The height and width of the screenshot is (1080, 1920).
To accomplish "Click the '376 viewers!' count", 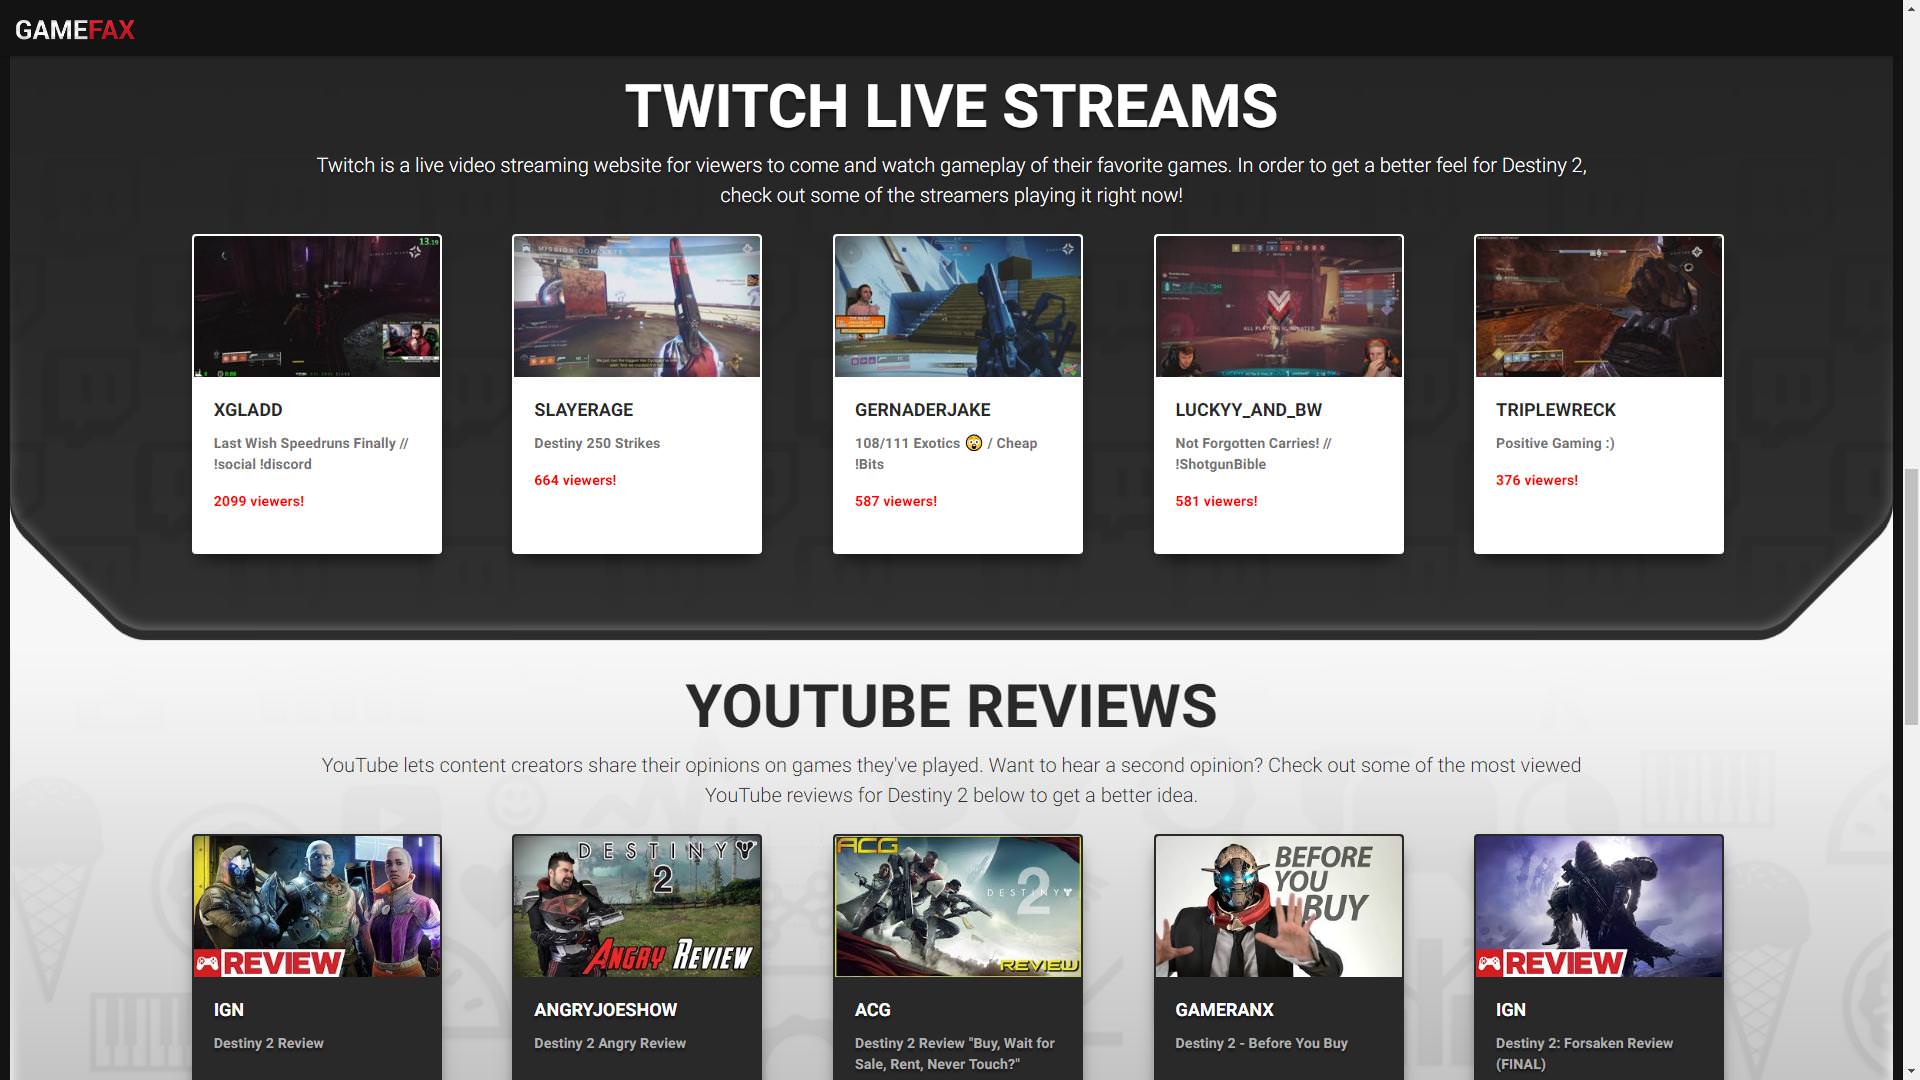I will [x=1537, y=480].
